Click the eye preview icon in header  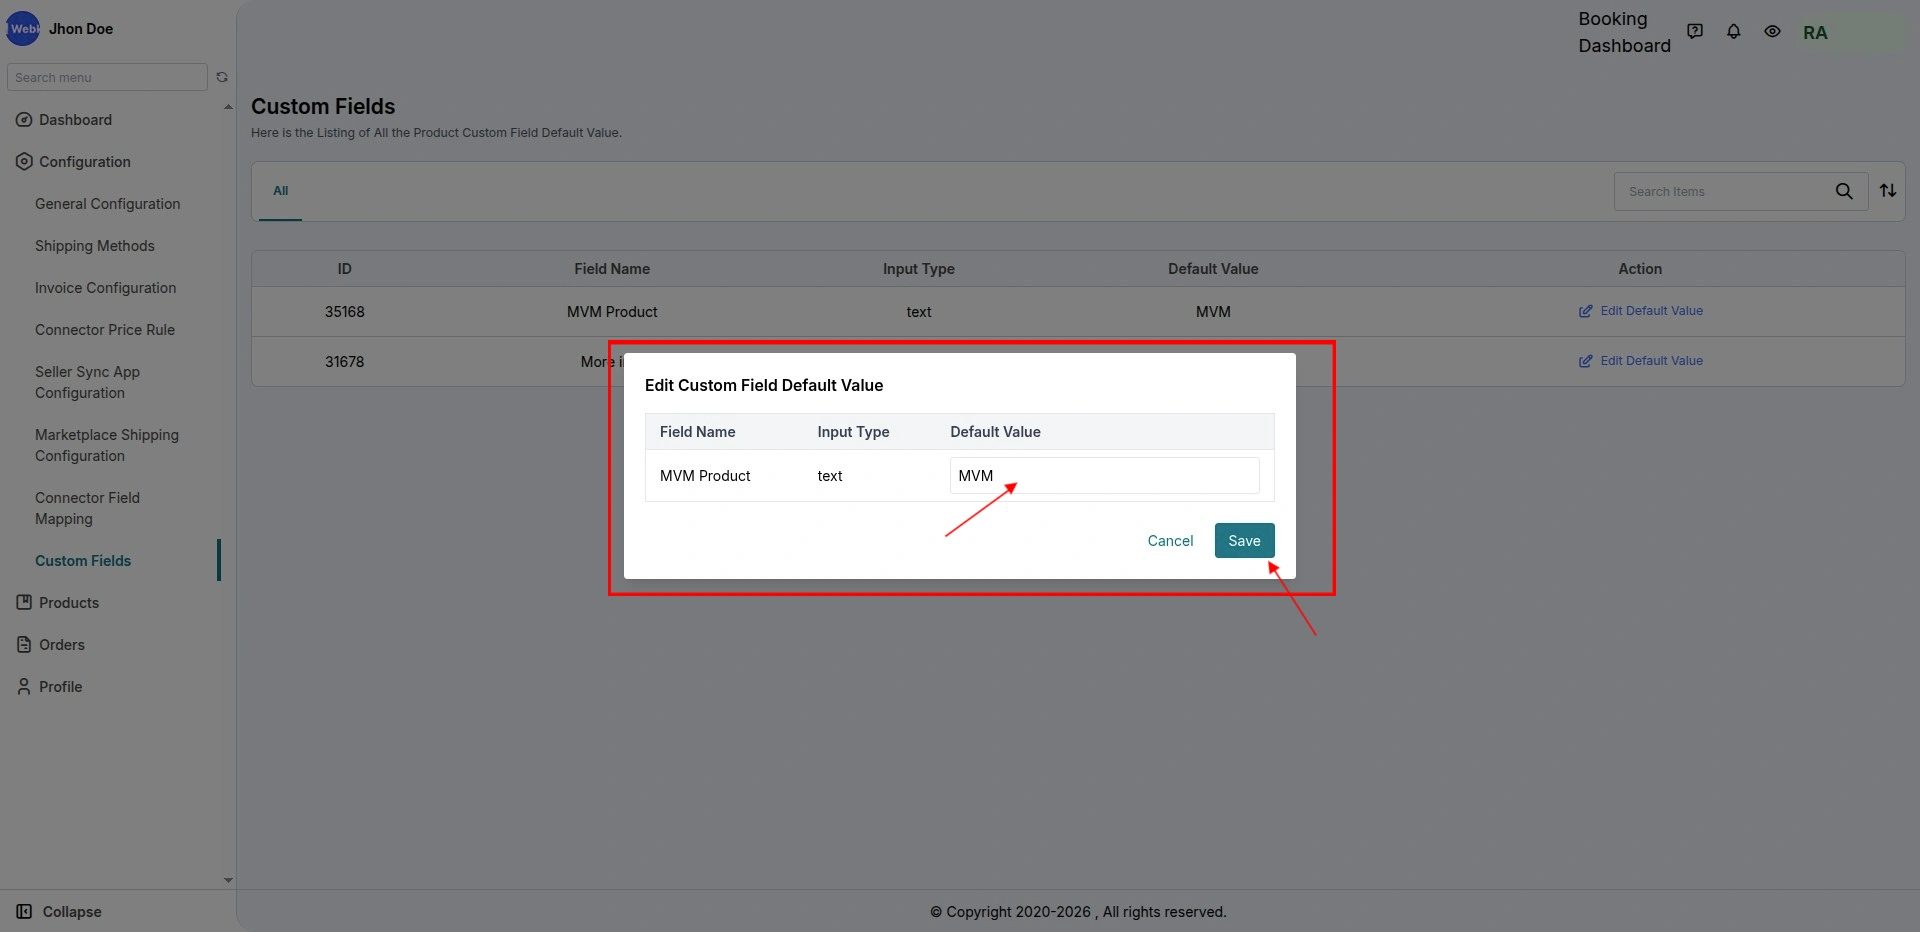click(x=1772, y=32)
